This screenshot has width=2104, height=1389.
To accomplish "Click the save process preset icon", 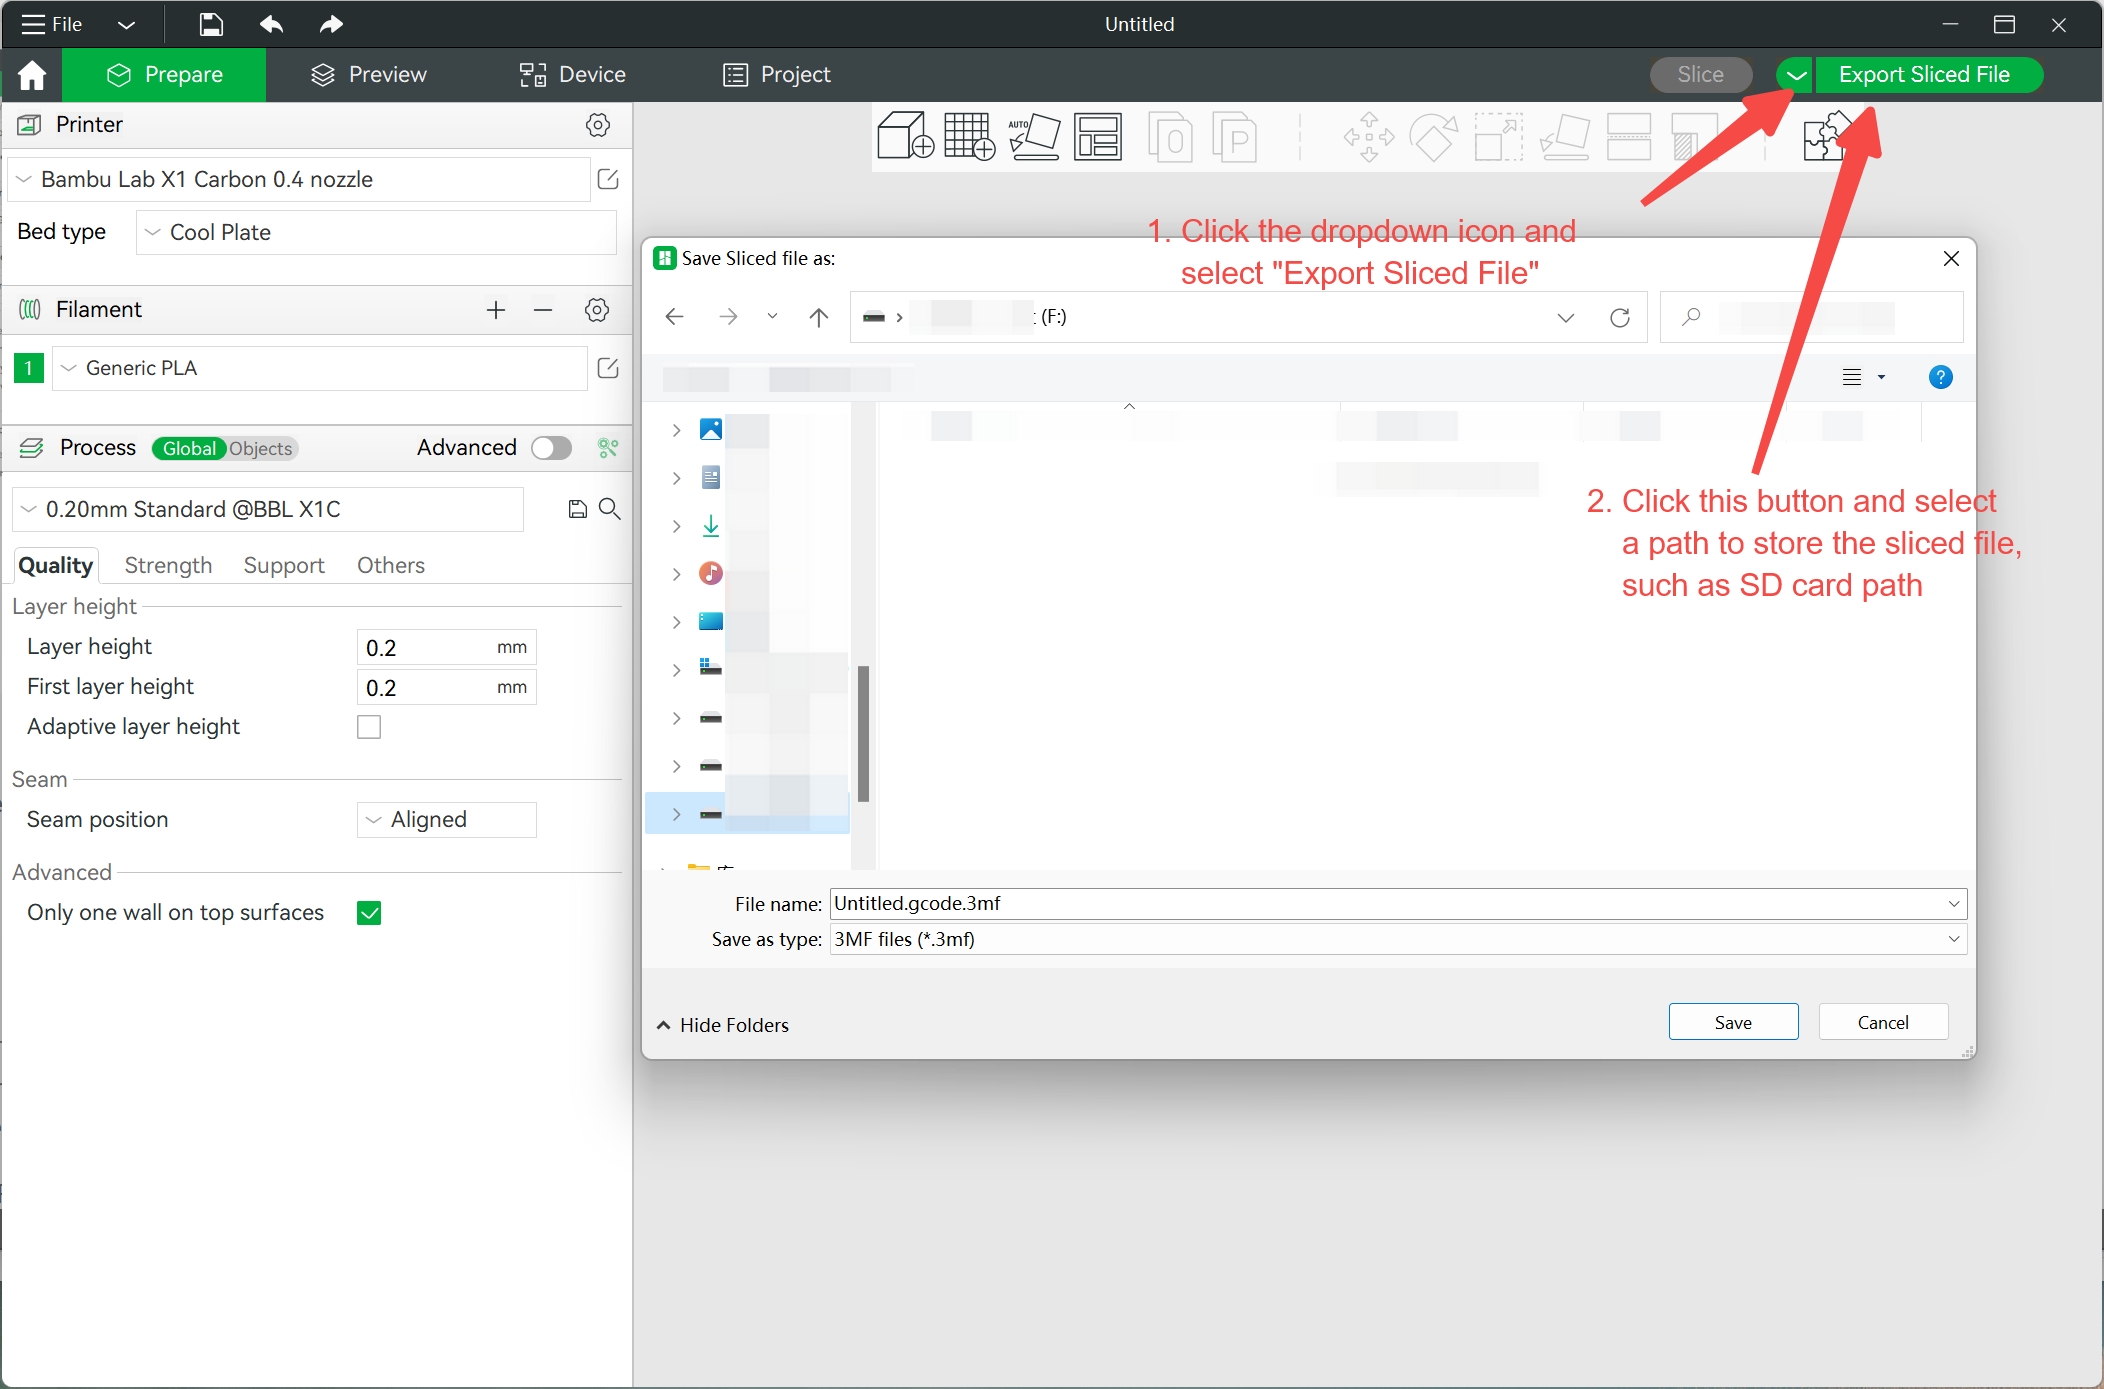I will pyautogui.click(x=577, y=510).
